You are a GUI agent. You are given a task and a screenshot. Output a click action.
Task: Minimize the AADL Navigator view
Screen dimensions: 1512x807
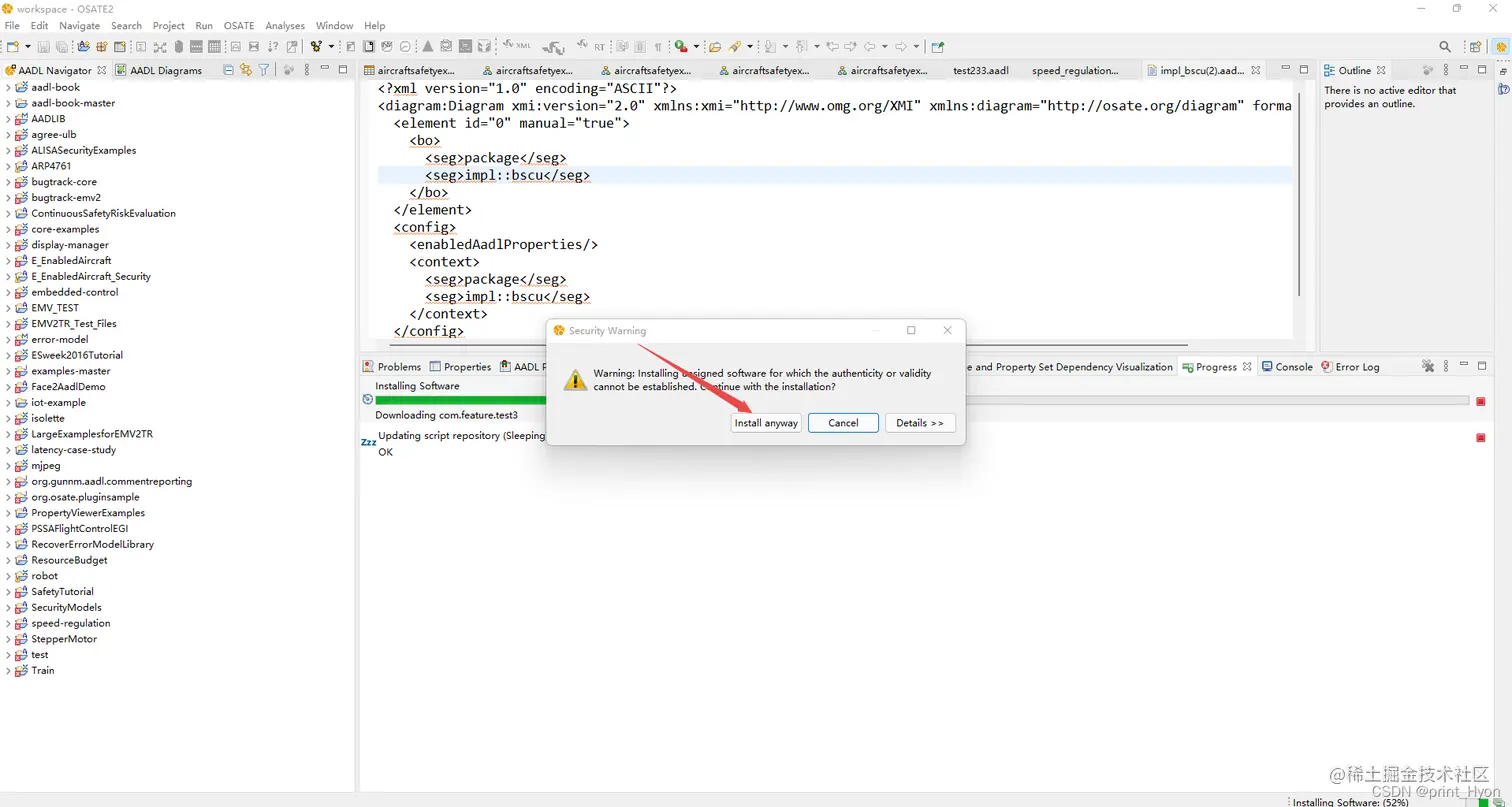(324, 70)
